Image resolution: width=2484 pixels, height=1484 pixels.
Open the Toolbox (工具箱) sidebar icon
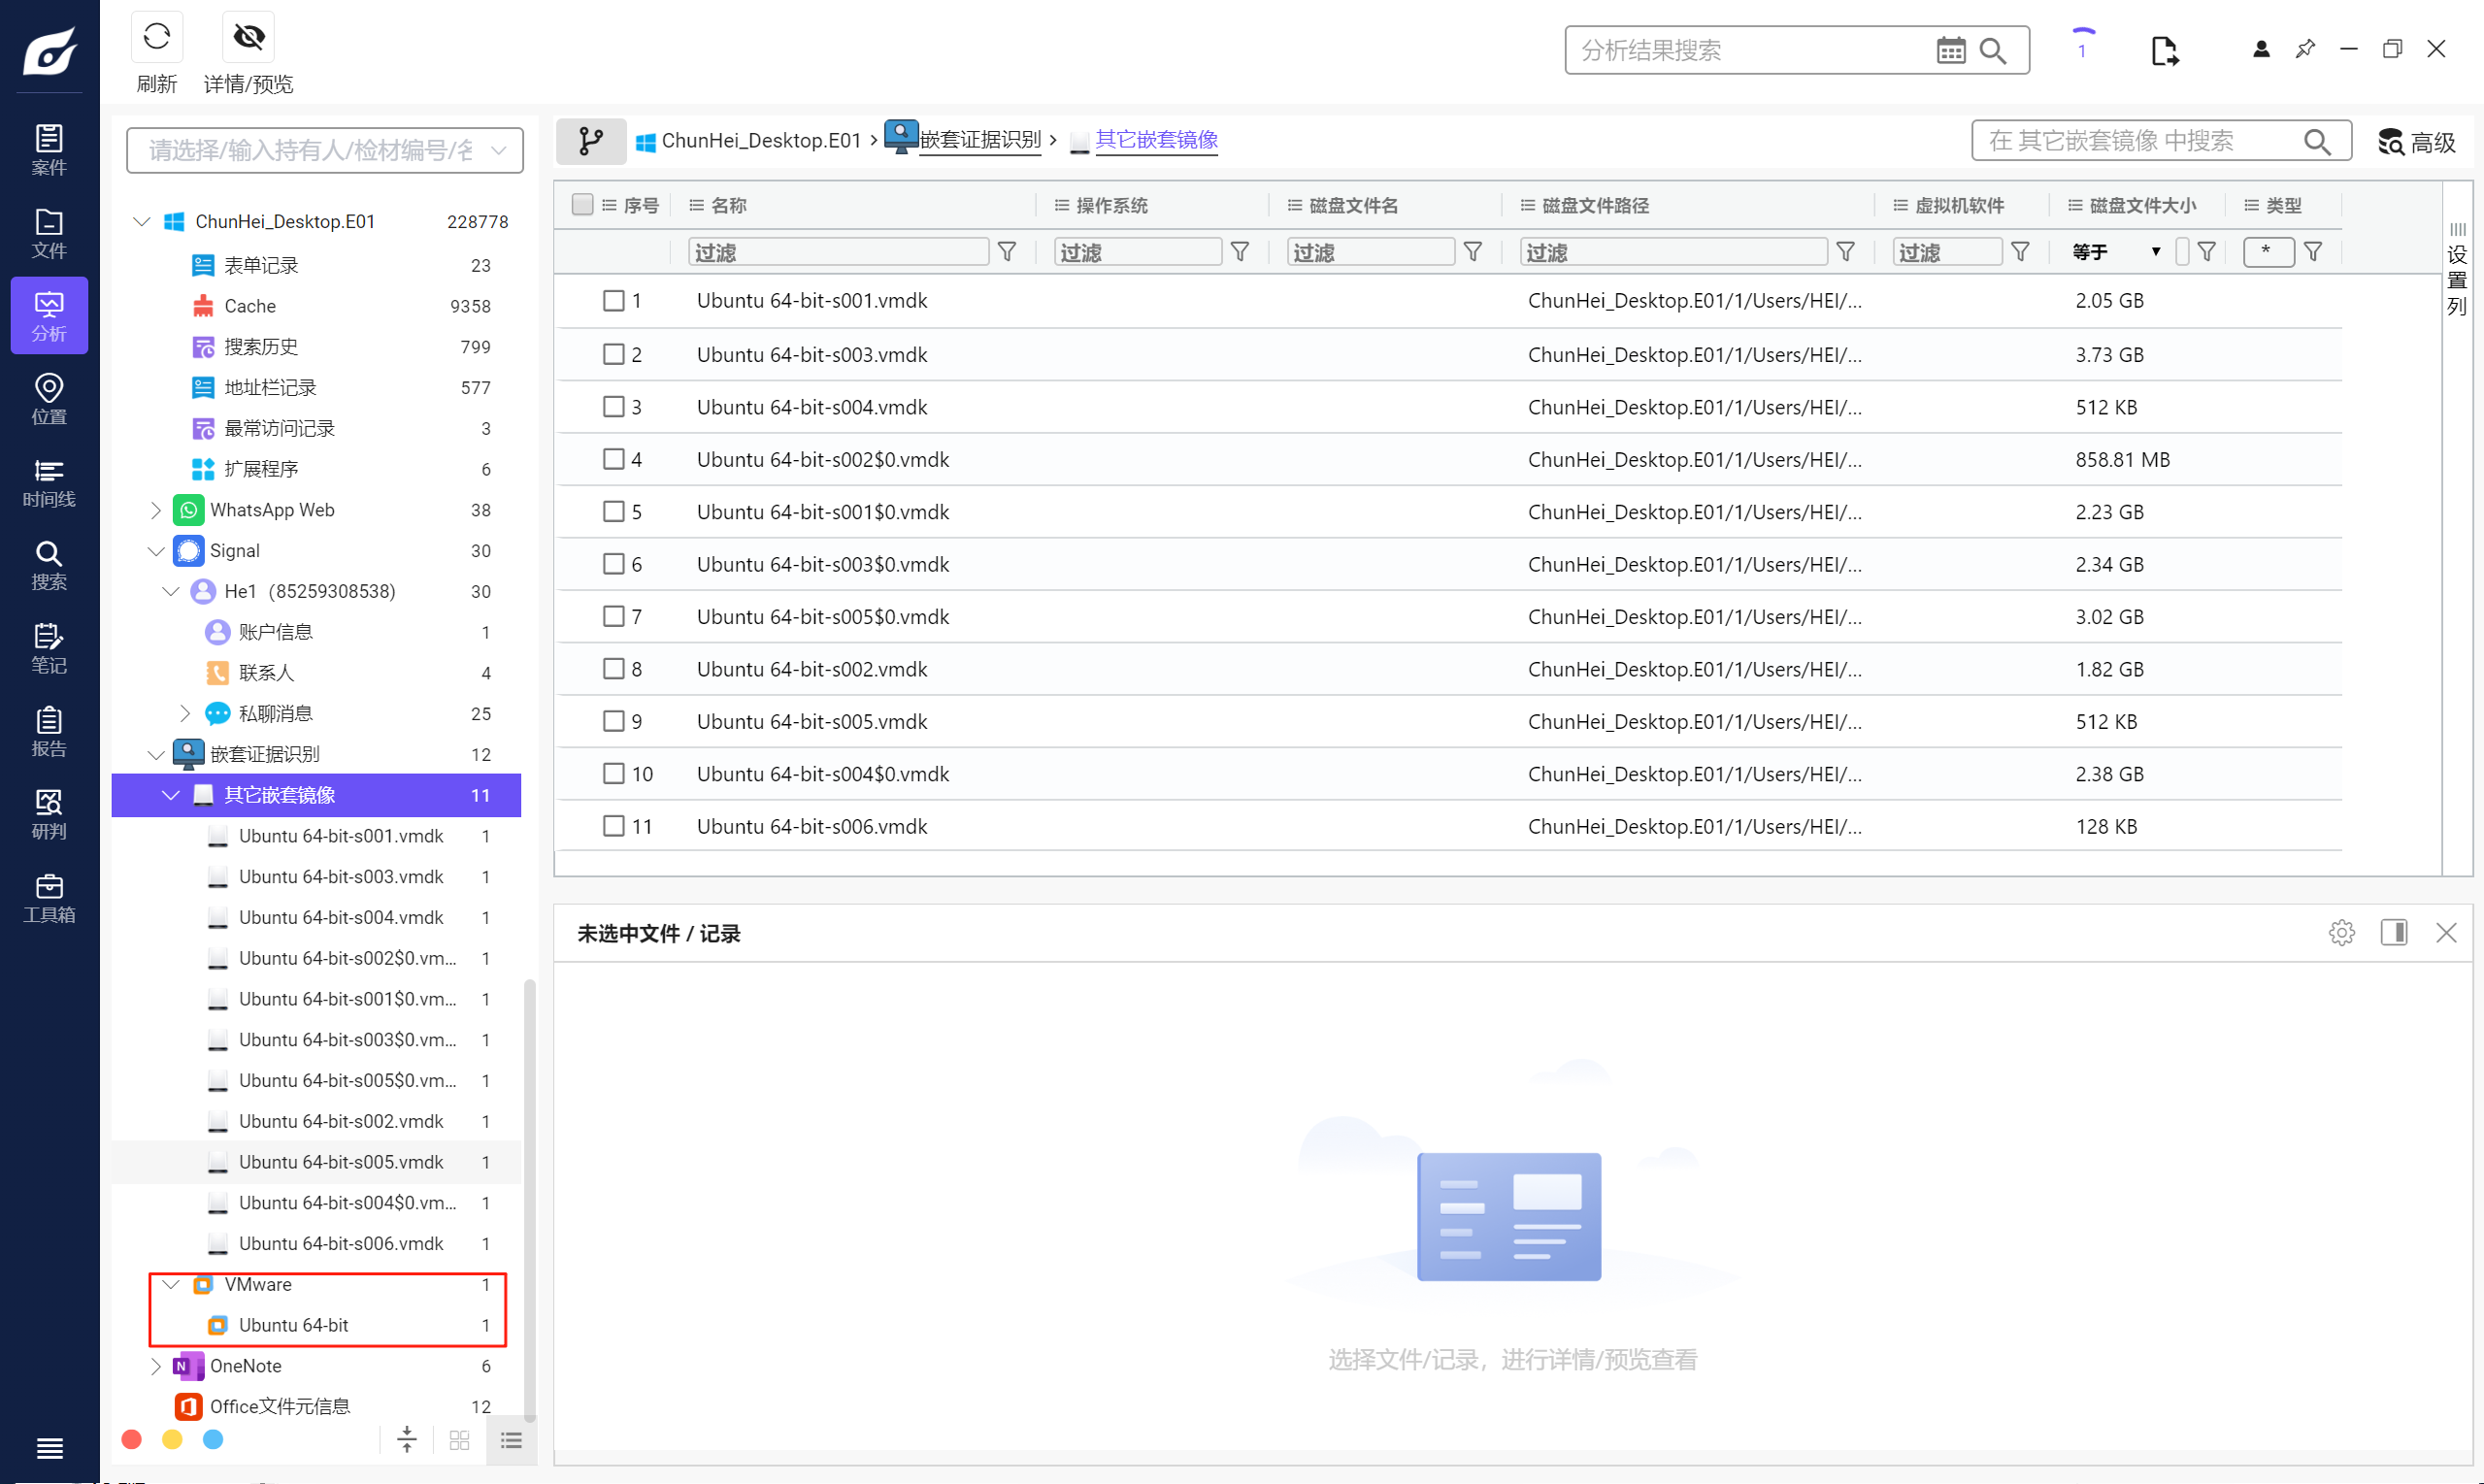tap(48, 898)
